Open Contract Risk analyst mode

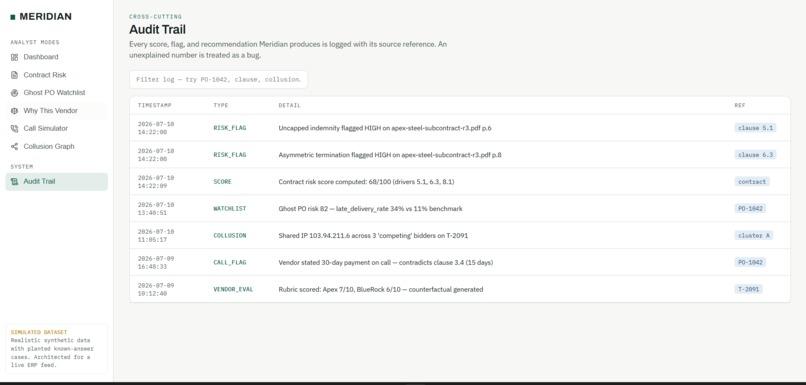point(57,75)
